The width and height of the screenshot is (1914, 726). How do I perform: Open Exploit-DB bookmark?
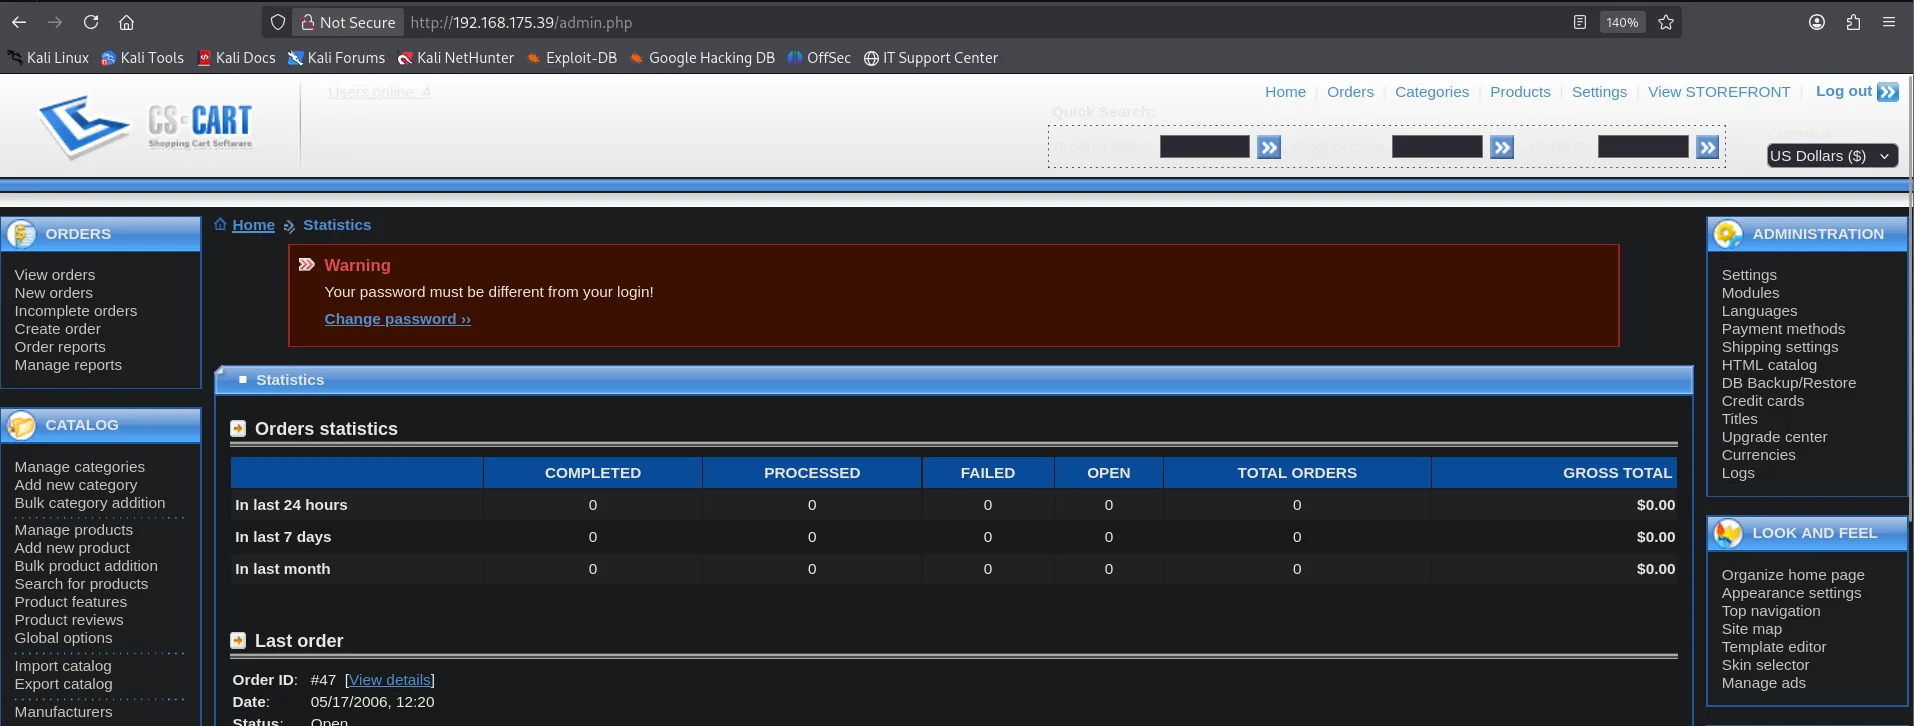tap(571, 58)
